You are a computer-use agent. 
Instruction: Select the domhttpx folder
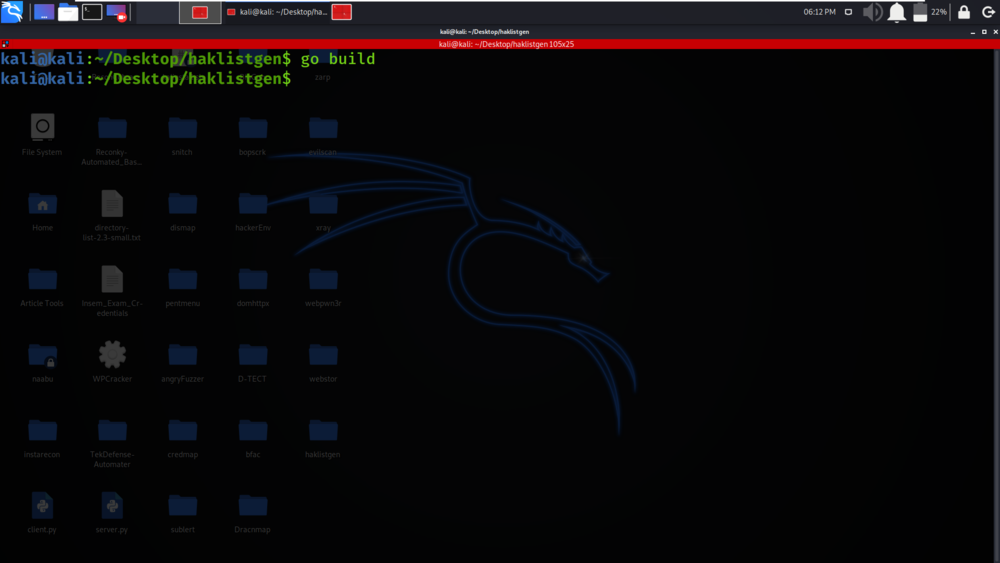click(x=253, y=287)
